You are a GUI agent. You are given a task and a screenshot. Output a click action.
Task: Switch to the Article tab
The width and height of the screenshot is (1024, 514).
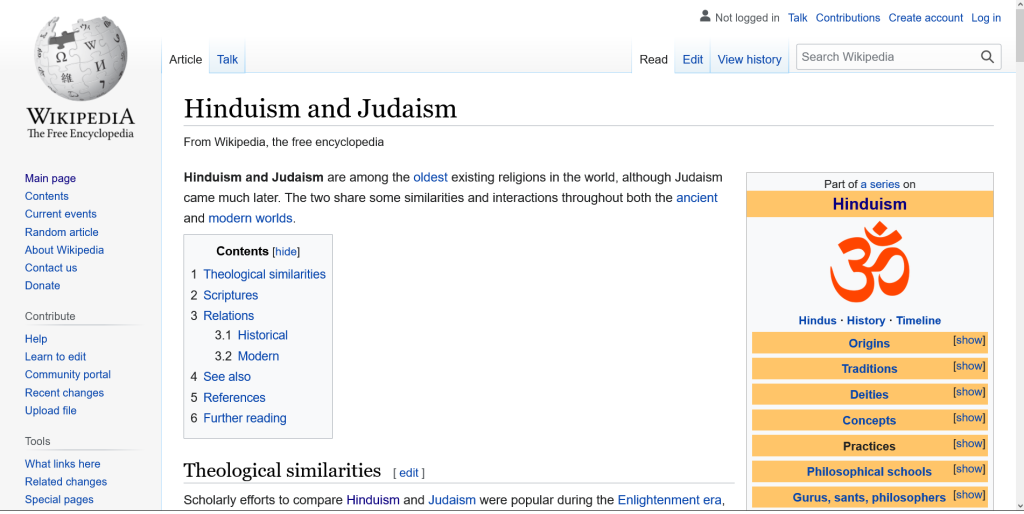tap(185, 59)
